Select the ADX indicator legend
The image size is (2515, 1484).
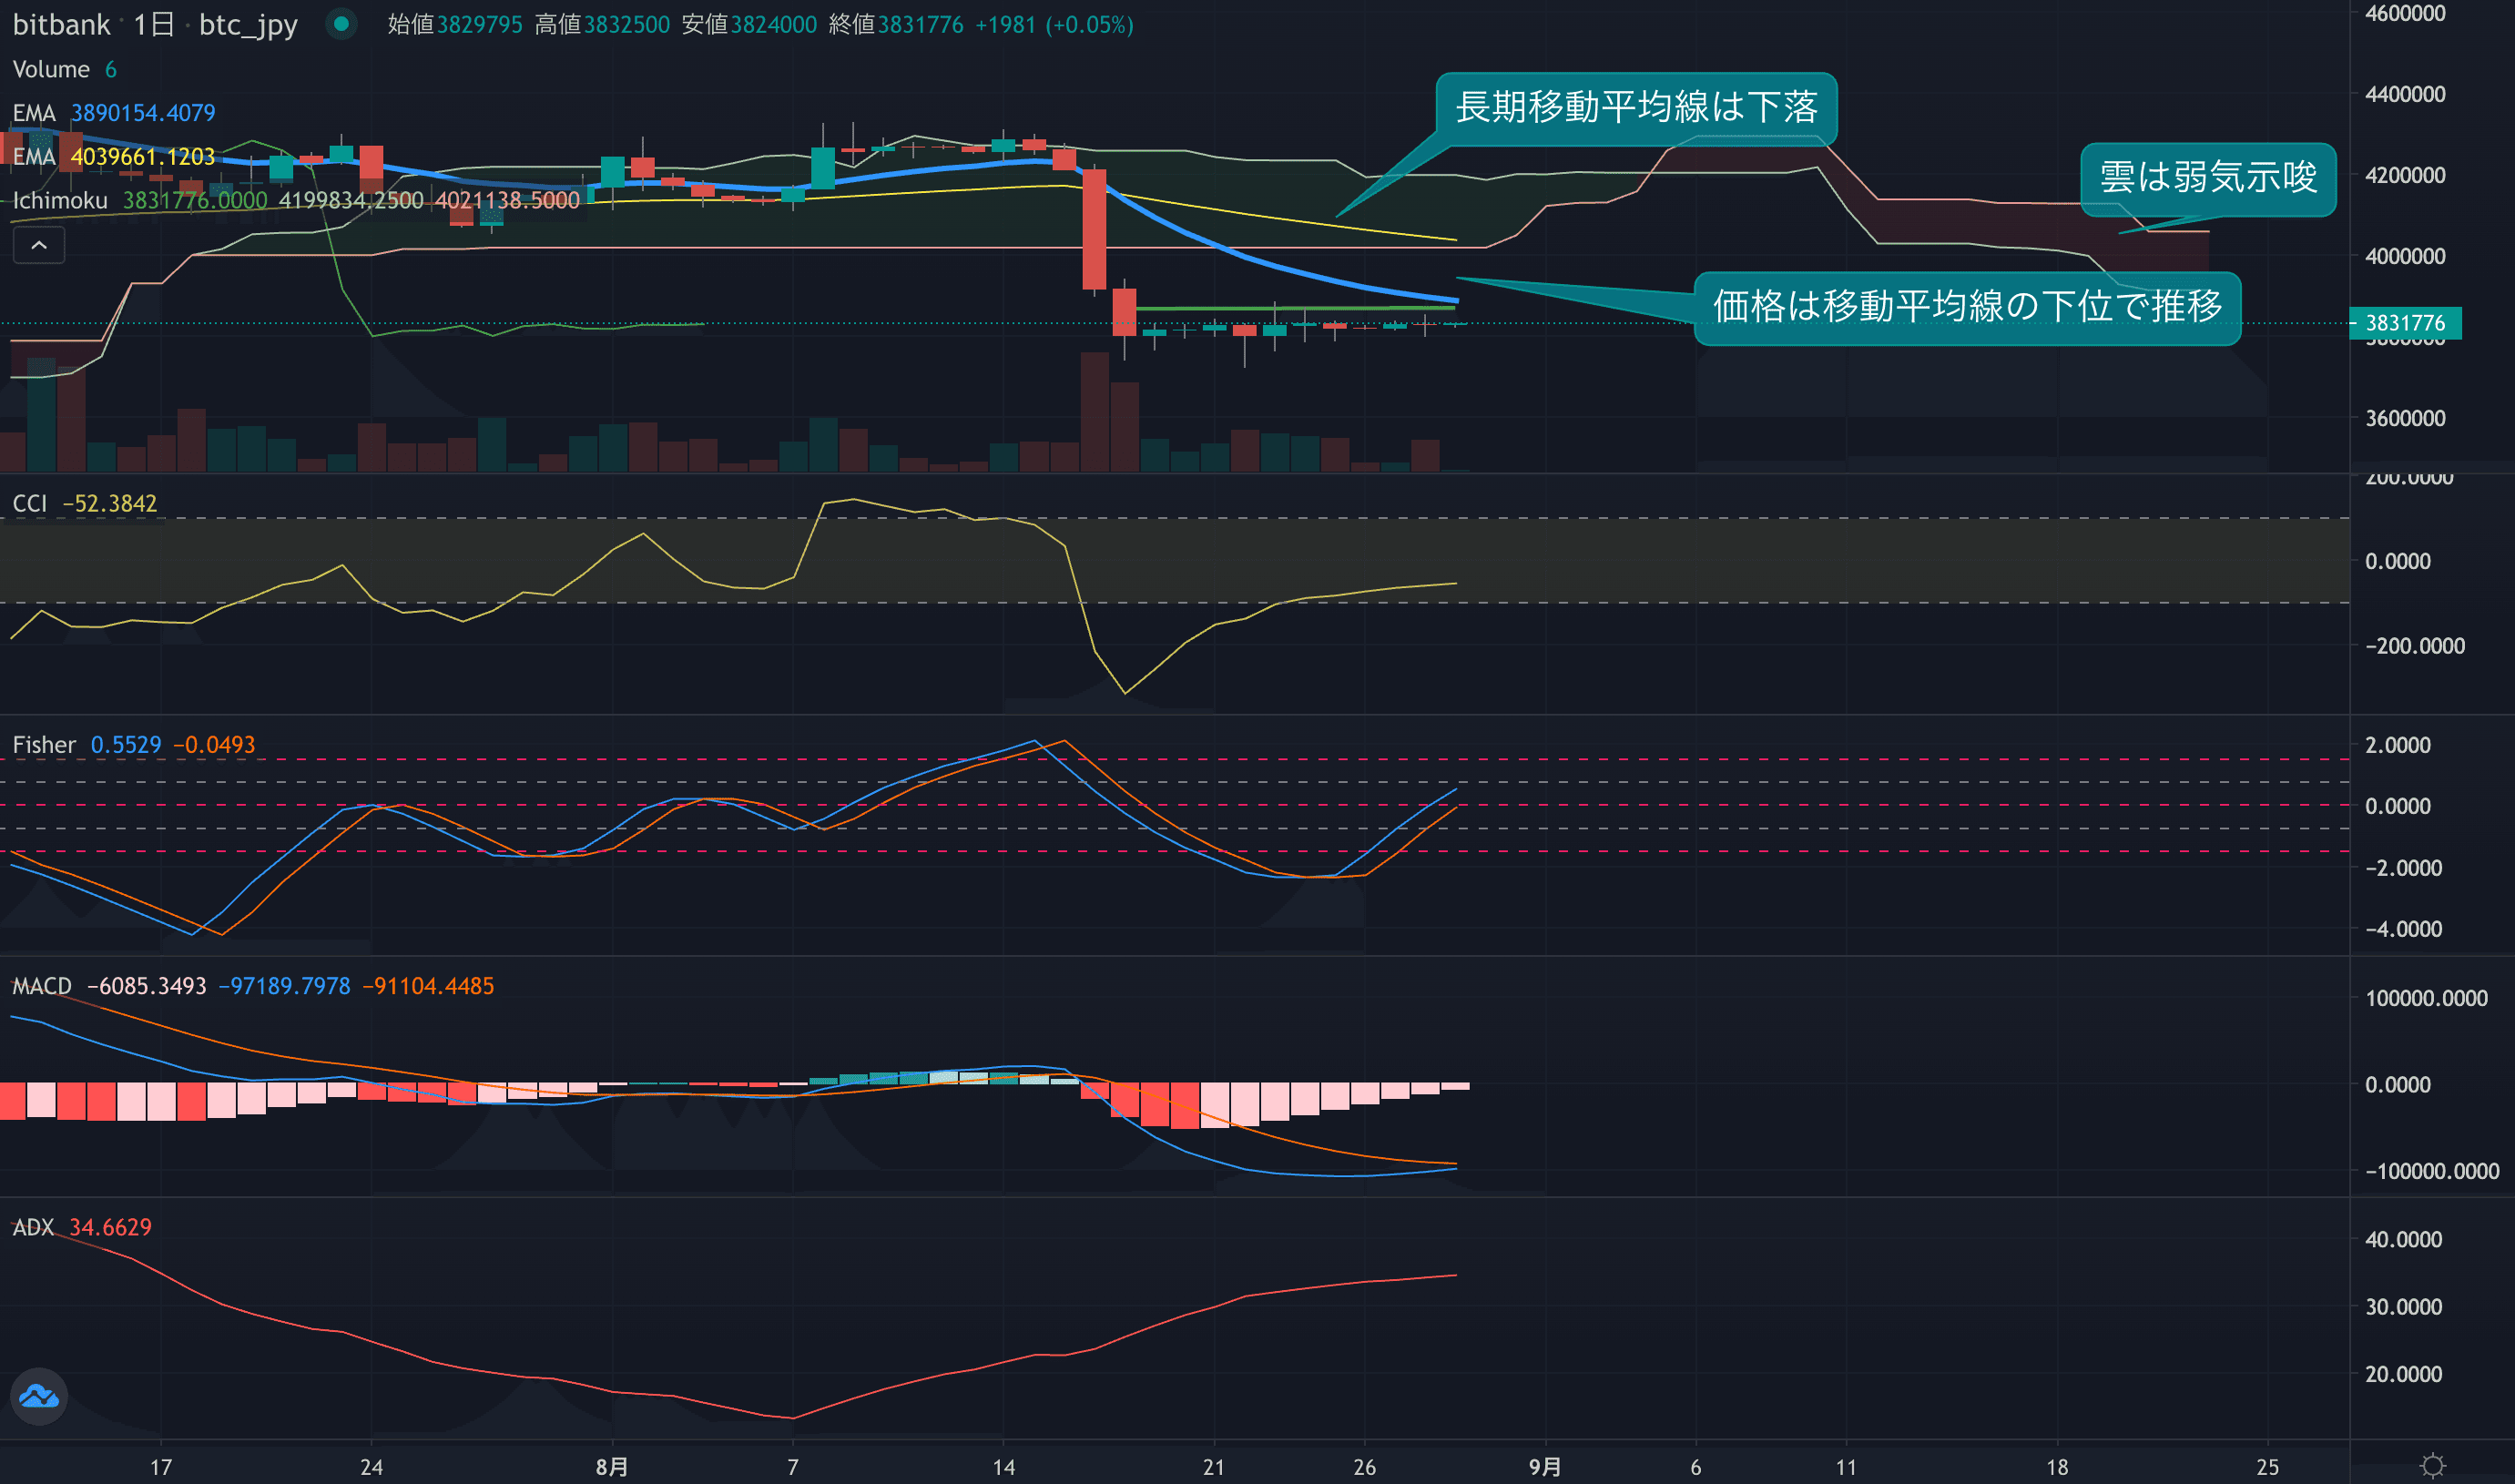[x=33, y=1227]
